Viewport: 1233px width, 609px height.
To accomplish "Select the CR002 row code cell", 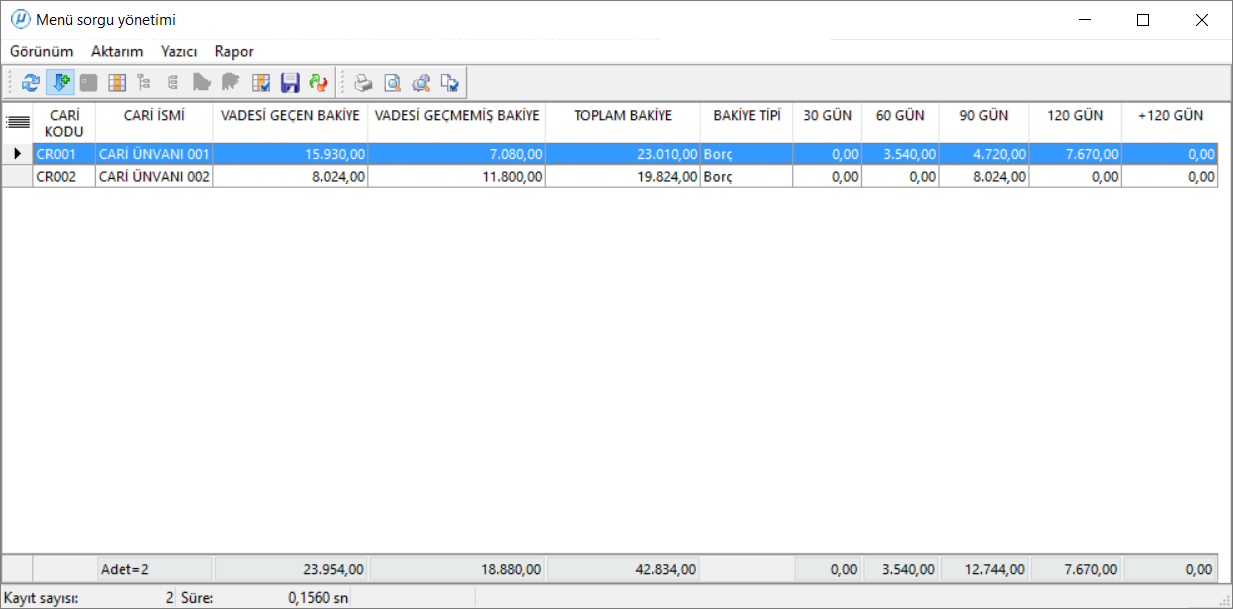I will 64,177.
